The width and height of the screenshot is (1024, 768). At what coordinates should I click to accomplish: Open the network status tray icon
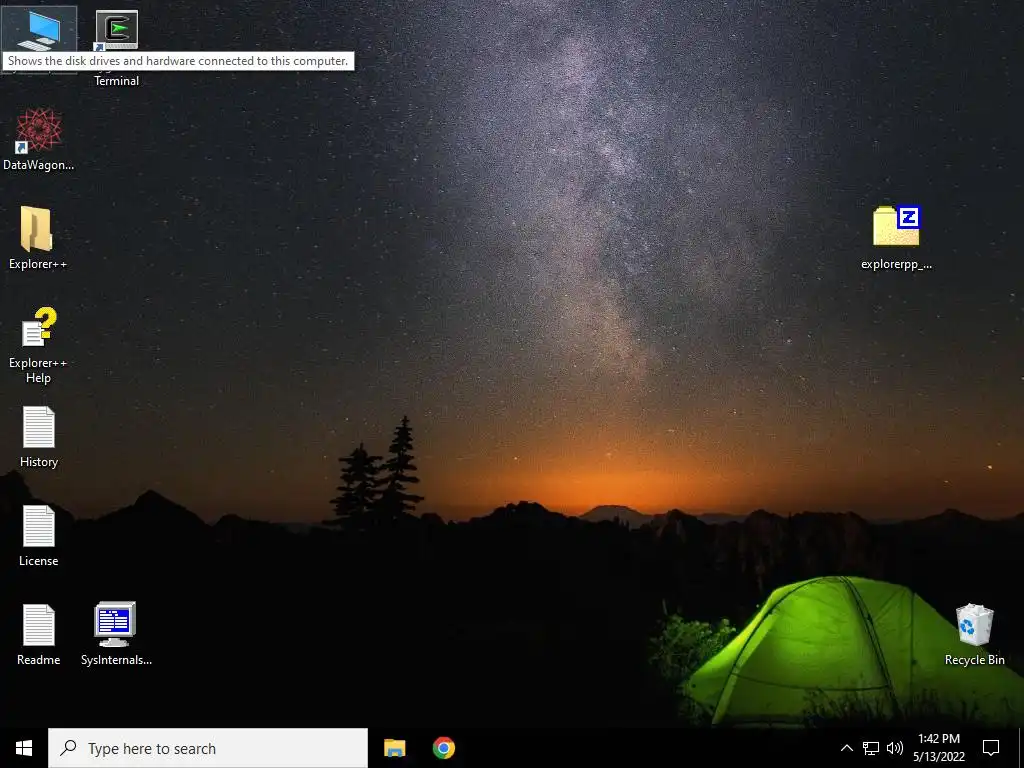[x=871, y=748]
